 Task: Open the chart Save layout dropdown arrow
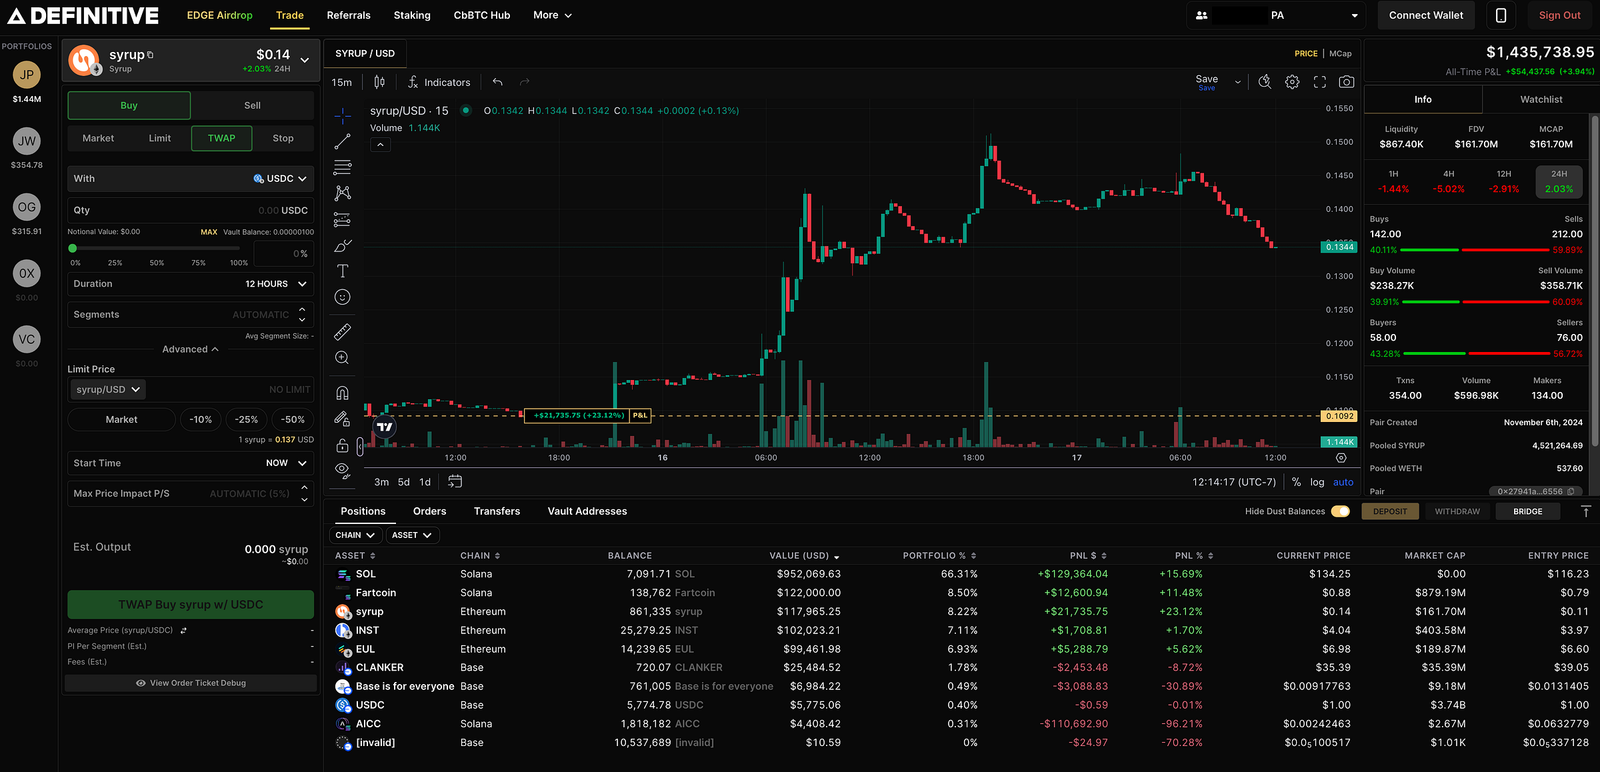coord(1238,82)
